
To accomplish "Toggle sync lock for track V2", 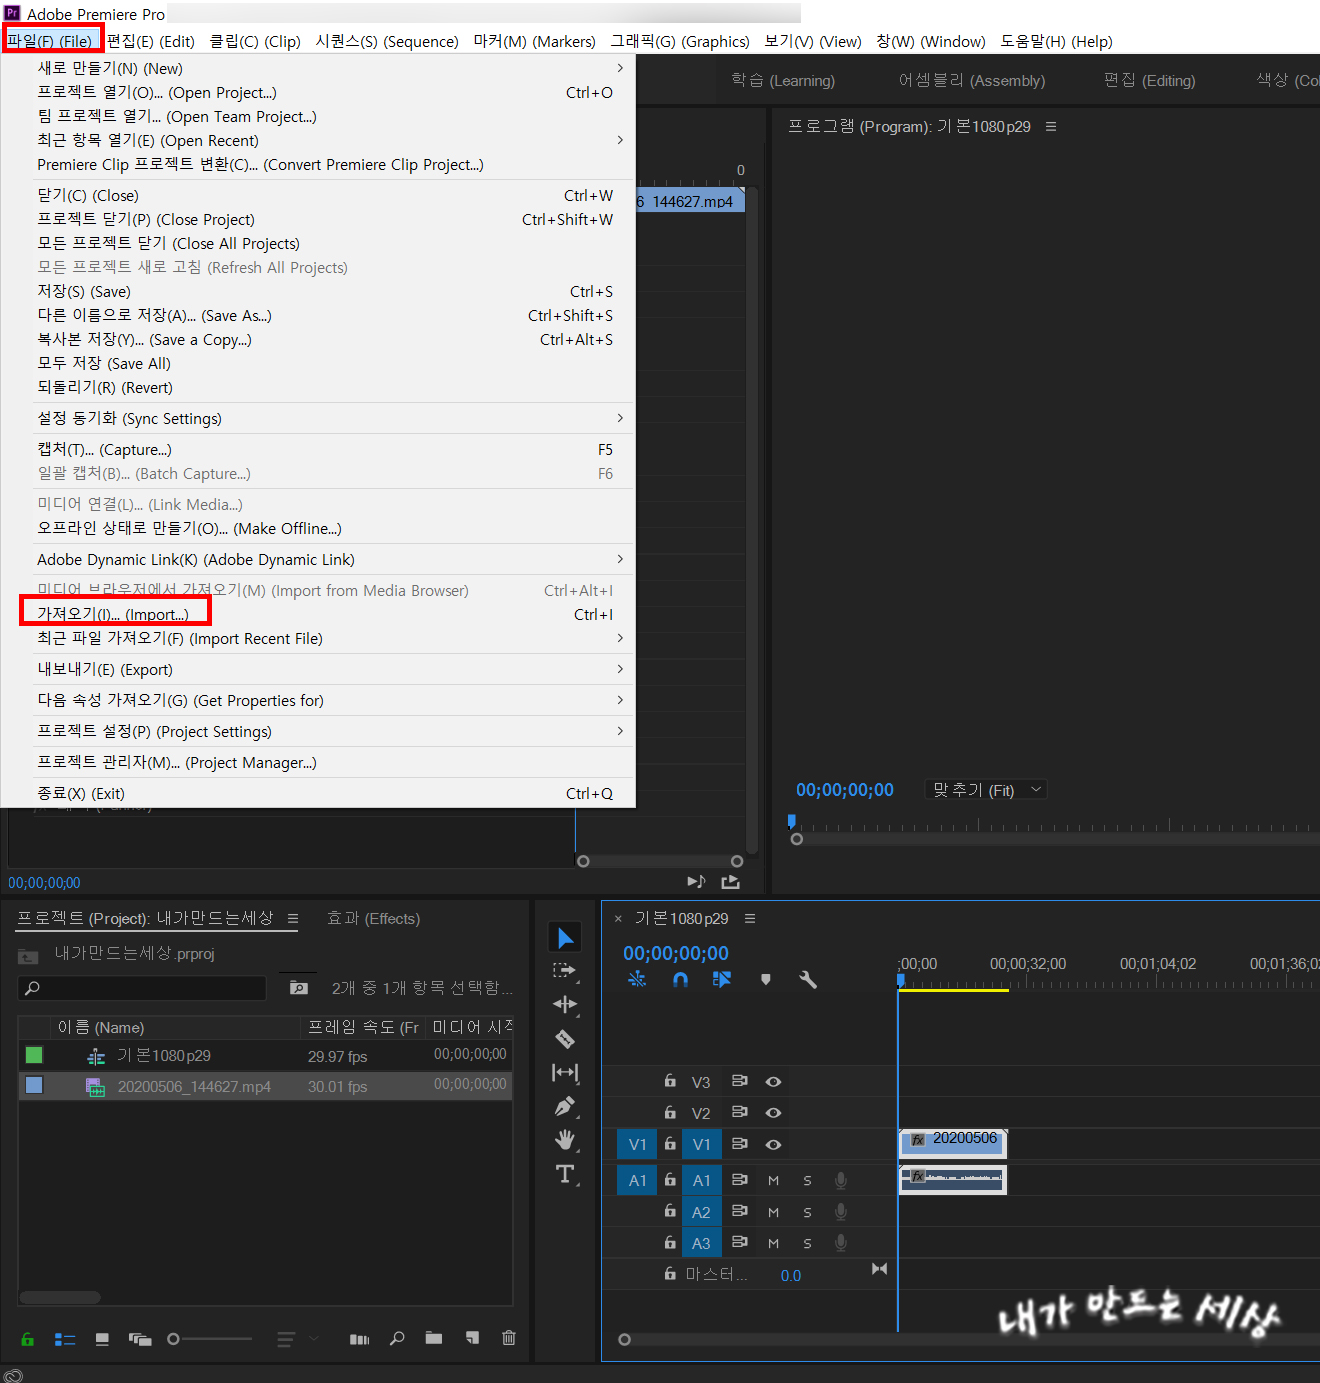I will pos(739,1113).
